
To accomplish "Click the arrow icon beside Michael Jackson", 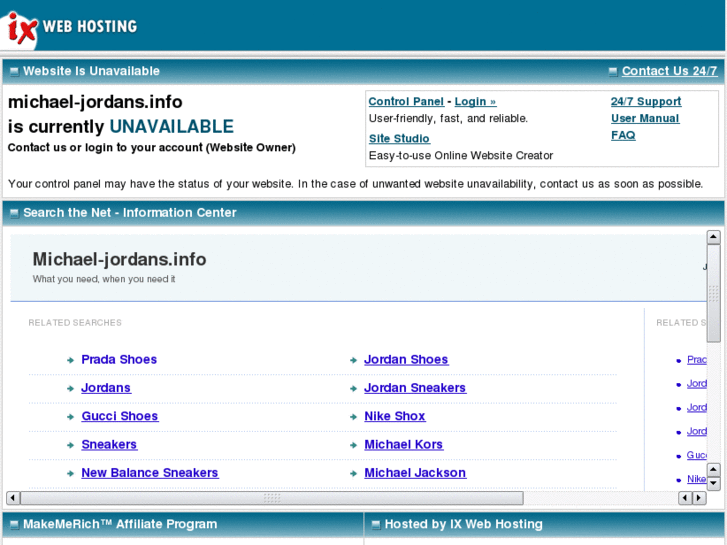I will [x=353, y=474].
